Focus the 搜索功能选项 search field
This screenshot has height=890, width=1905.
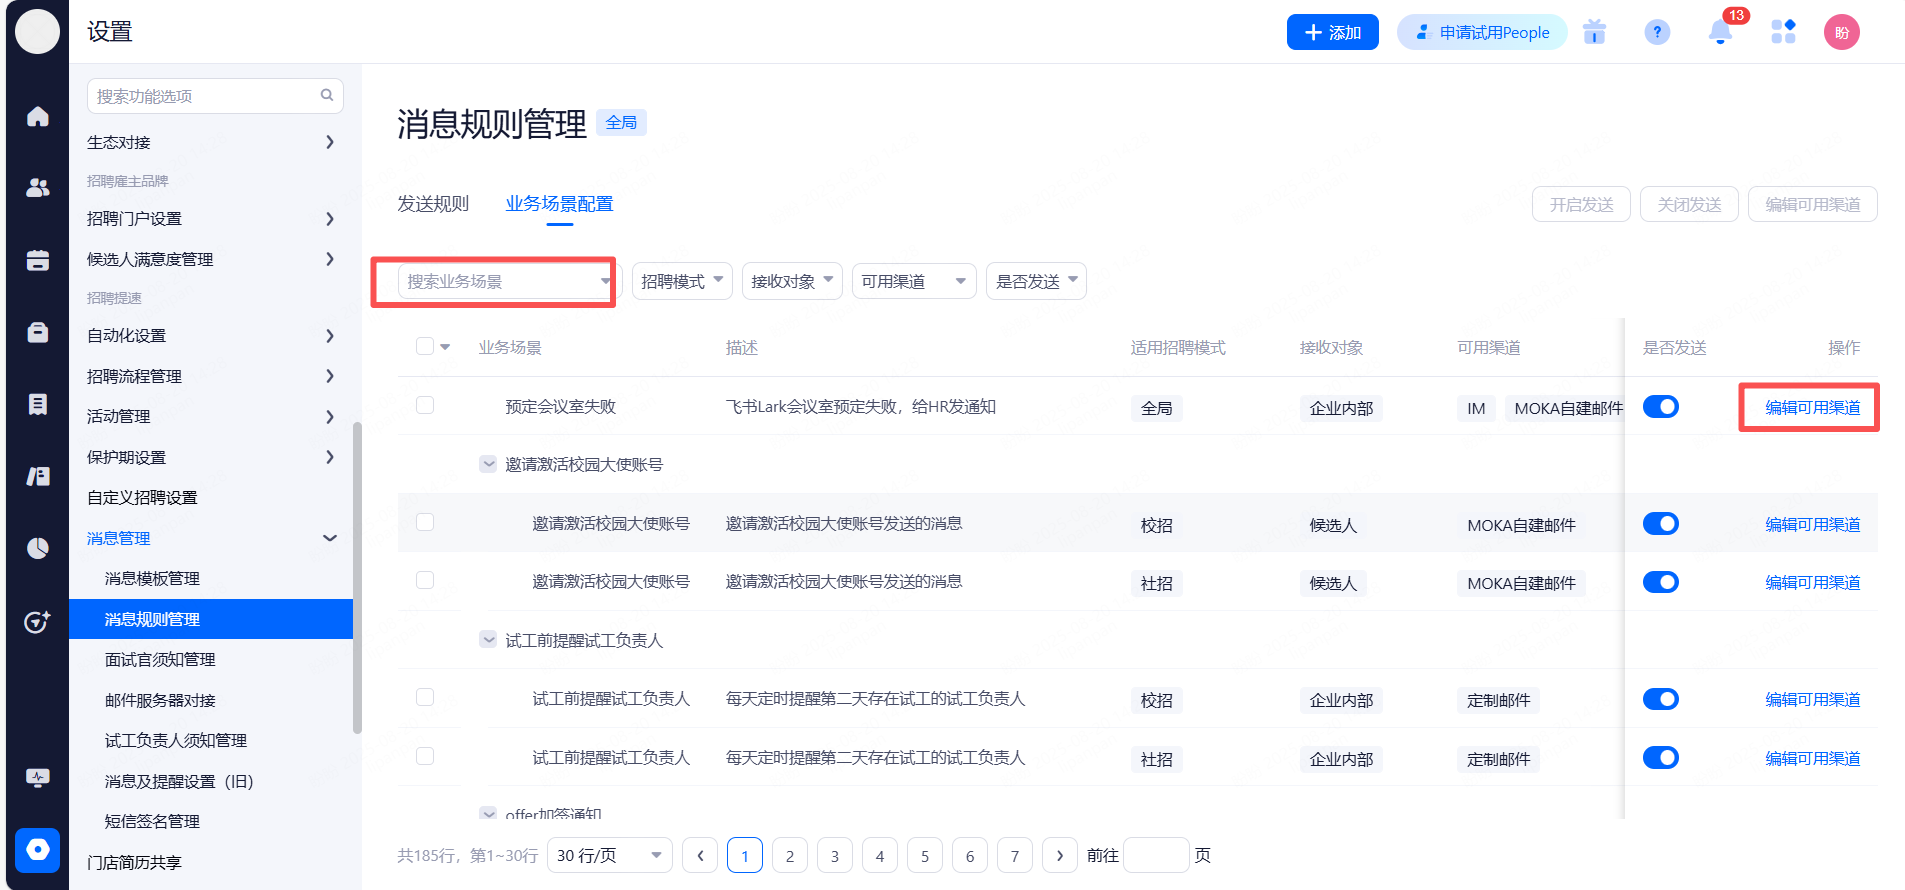coord(205,96)
